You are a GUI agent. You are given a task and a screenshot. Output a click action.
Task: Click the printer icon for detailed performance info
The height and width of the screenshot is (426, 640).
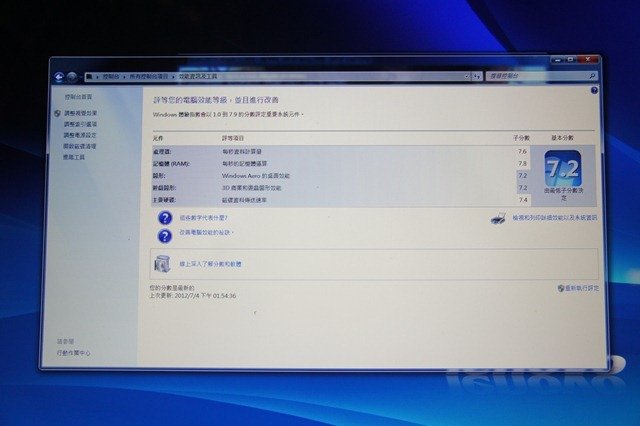click(498, 218)
